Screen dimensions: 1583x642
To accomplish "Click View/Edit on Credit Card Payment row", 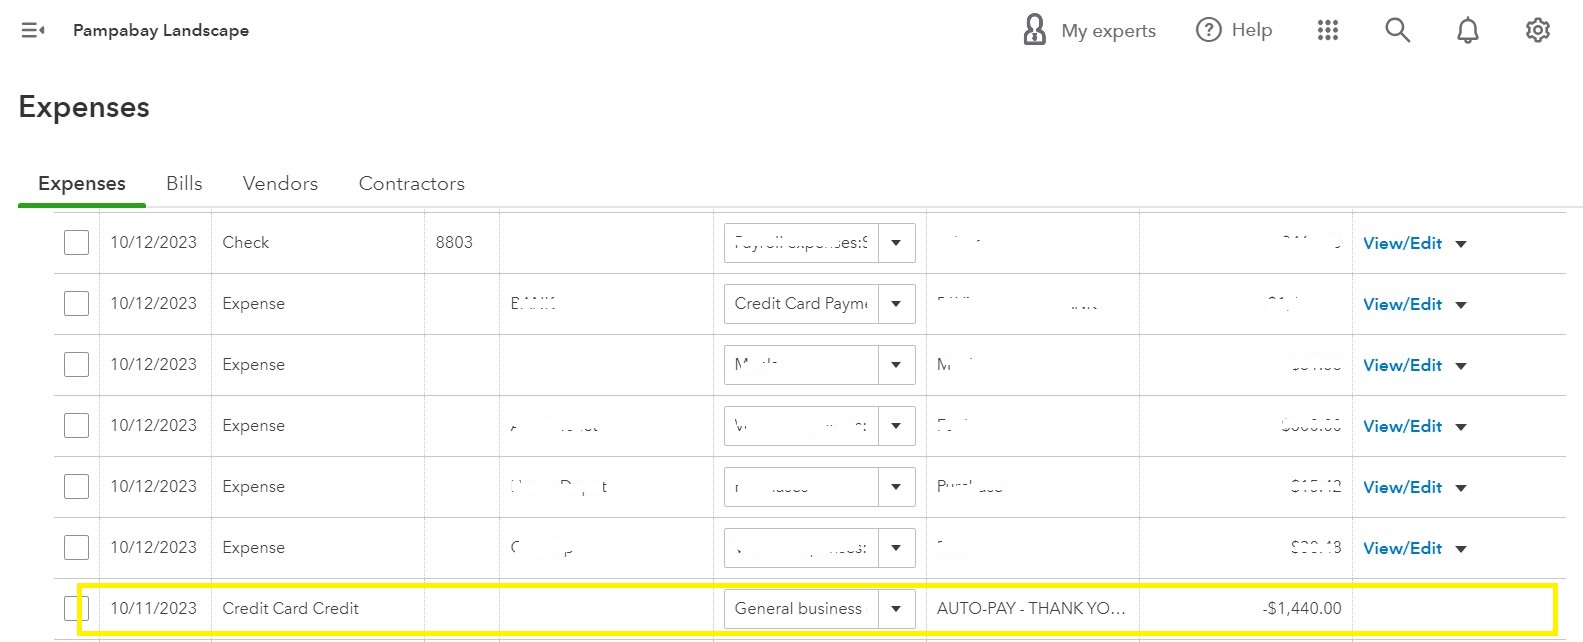I will (1402, 304).
